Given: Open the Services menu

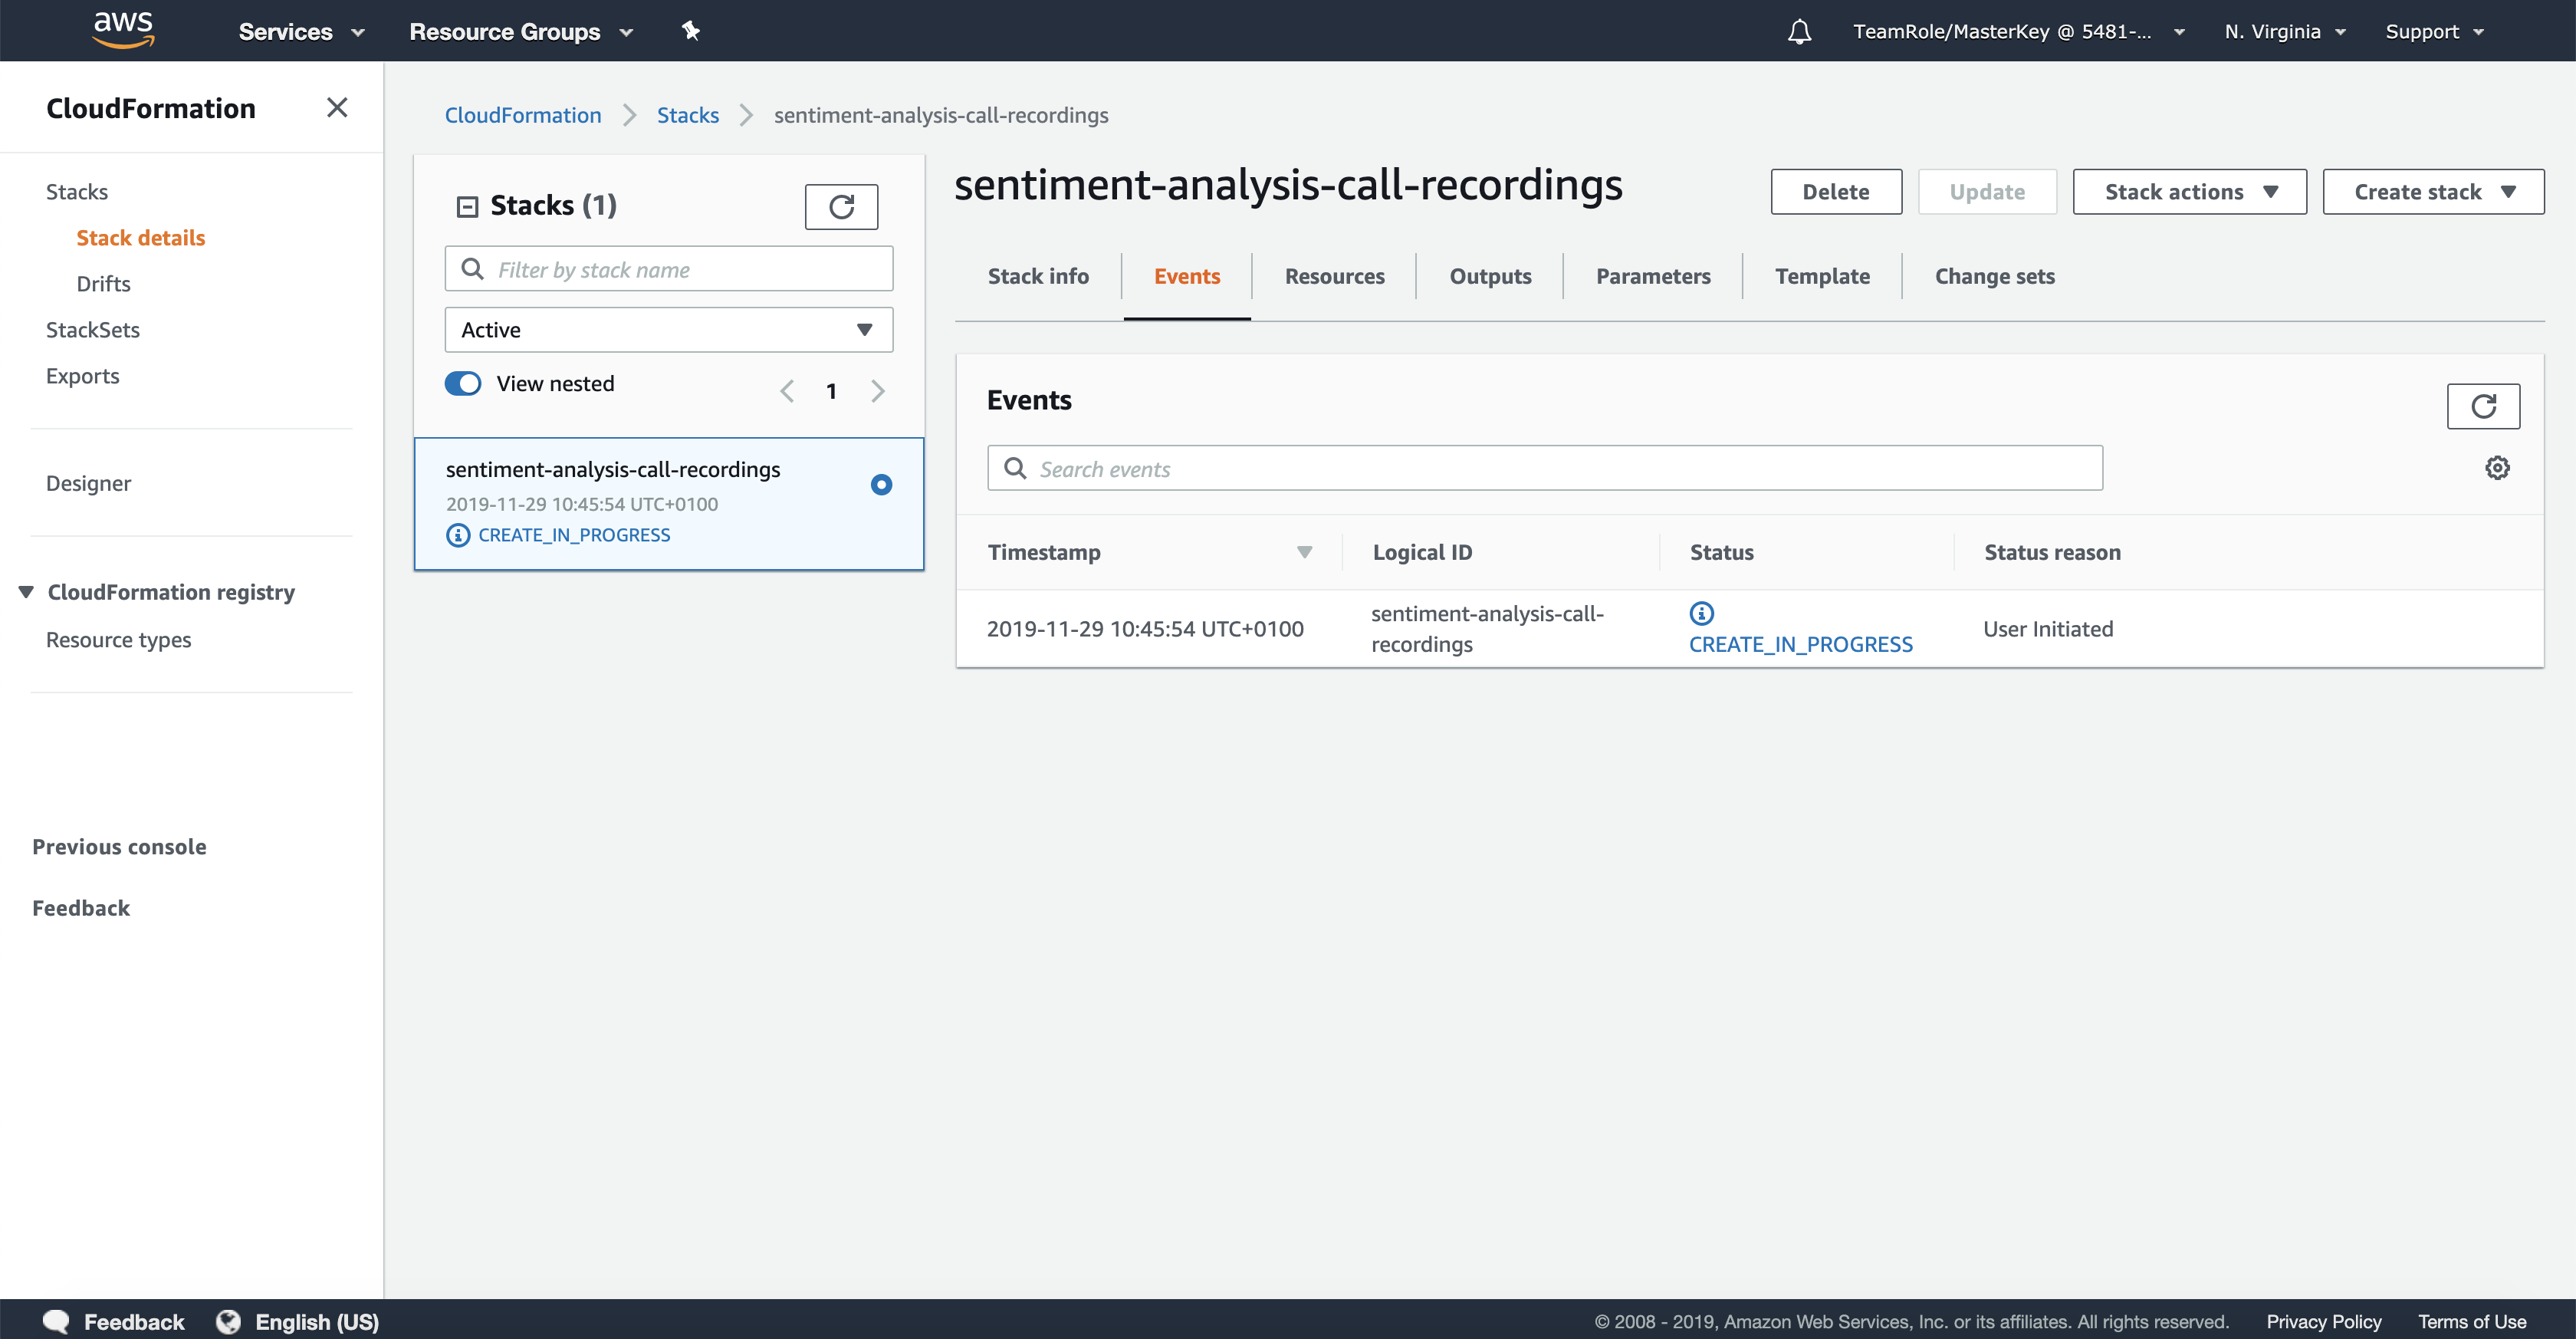Looking at the screenshot, I should click(301, 32).
